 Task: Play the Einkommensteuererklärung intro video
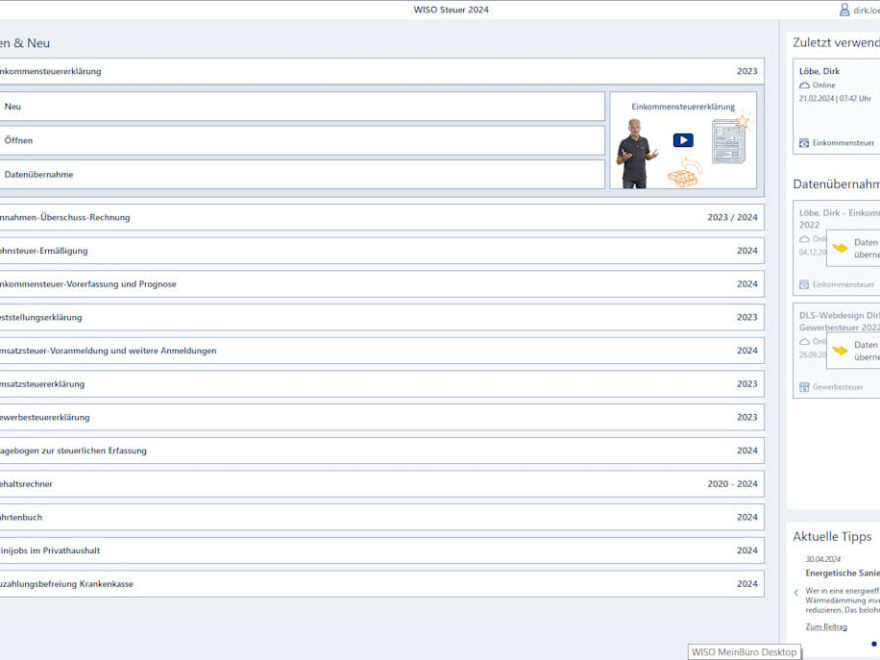pyautogui.click(x=683, y=140)
